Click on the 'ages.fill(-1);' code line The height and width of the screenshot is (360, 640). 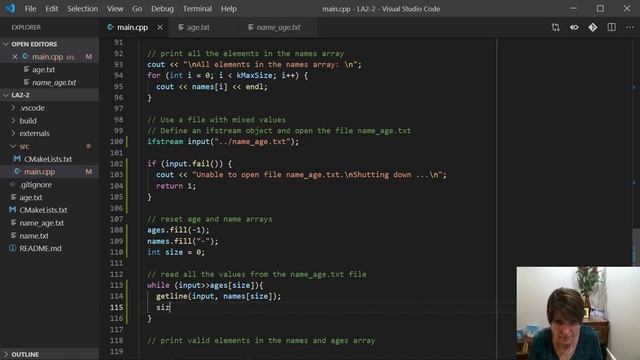tap(178, 230)
